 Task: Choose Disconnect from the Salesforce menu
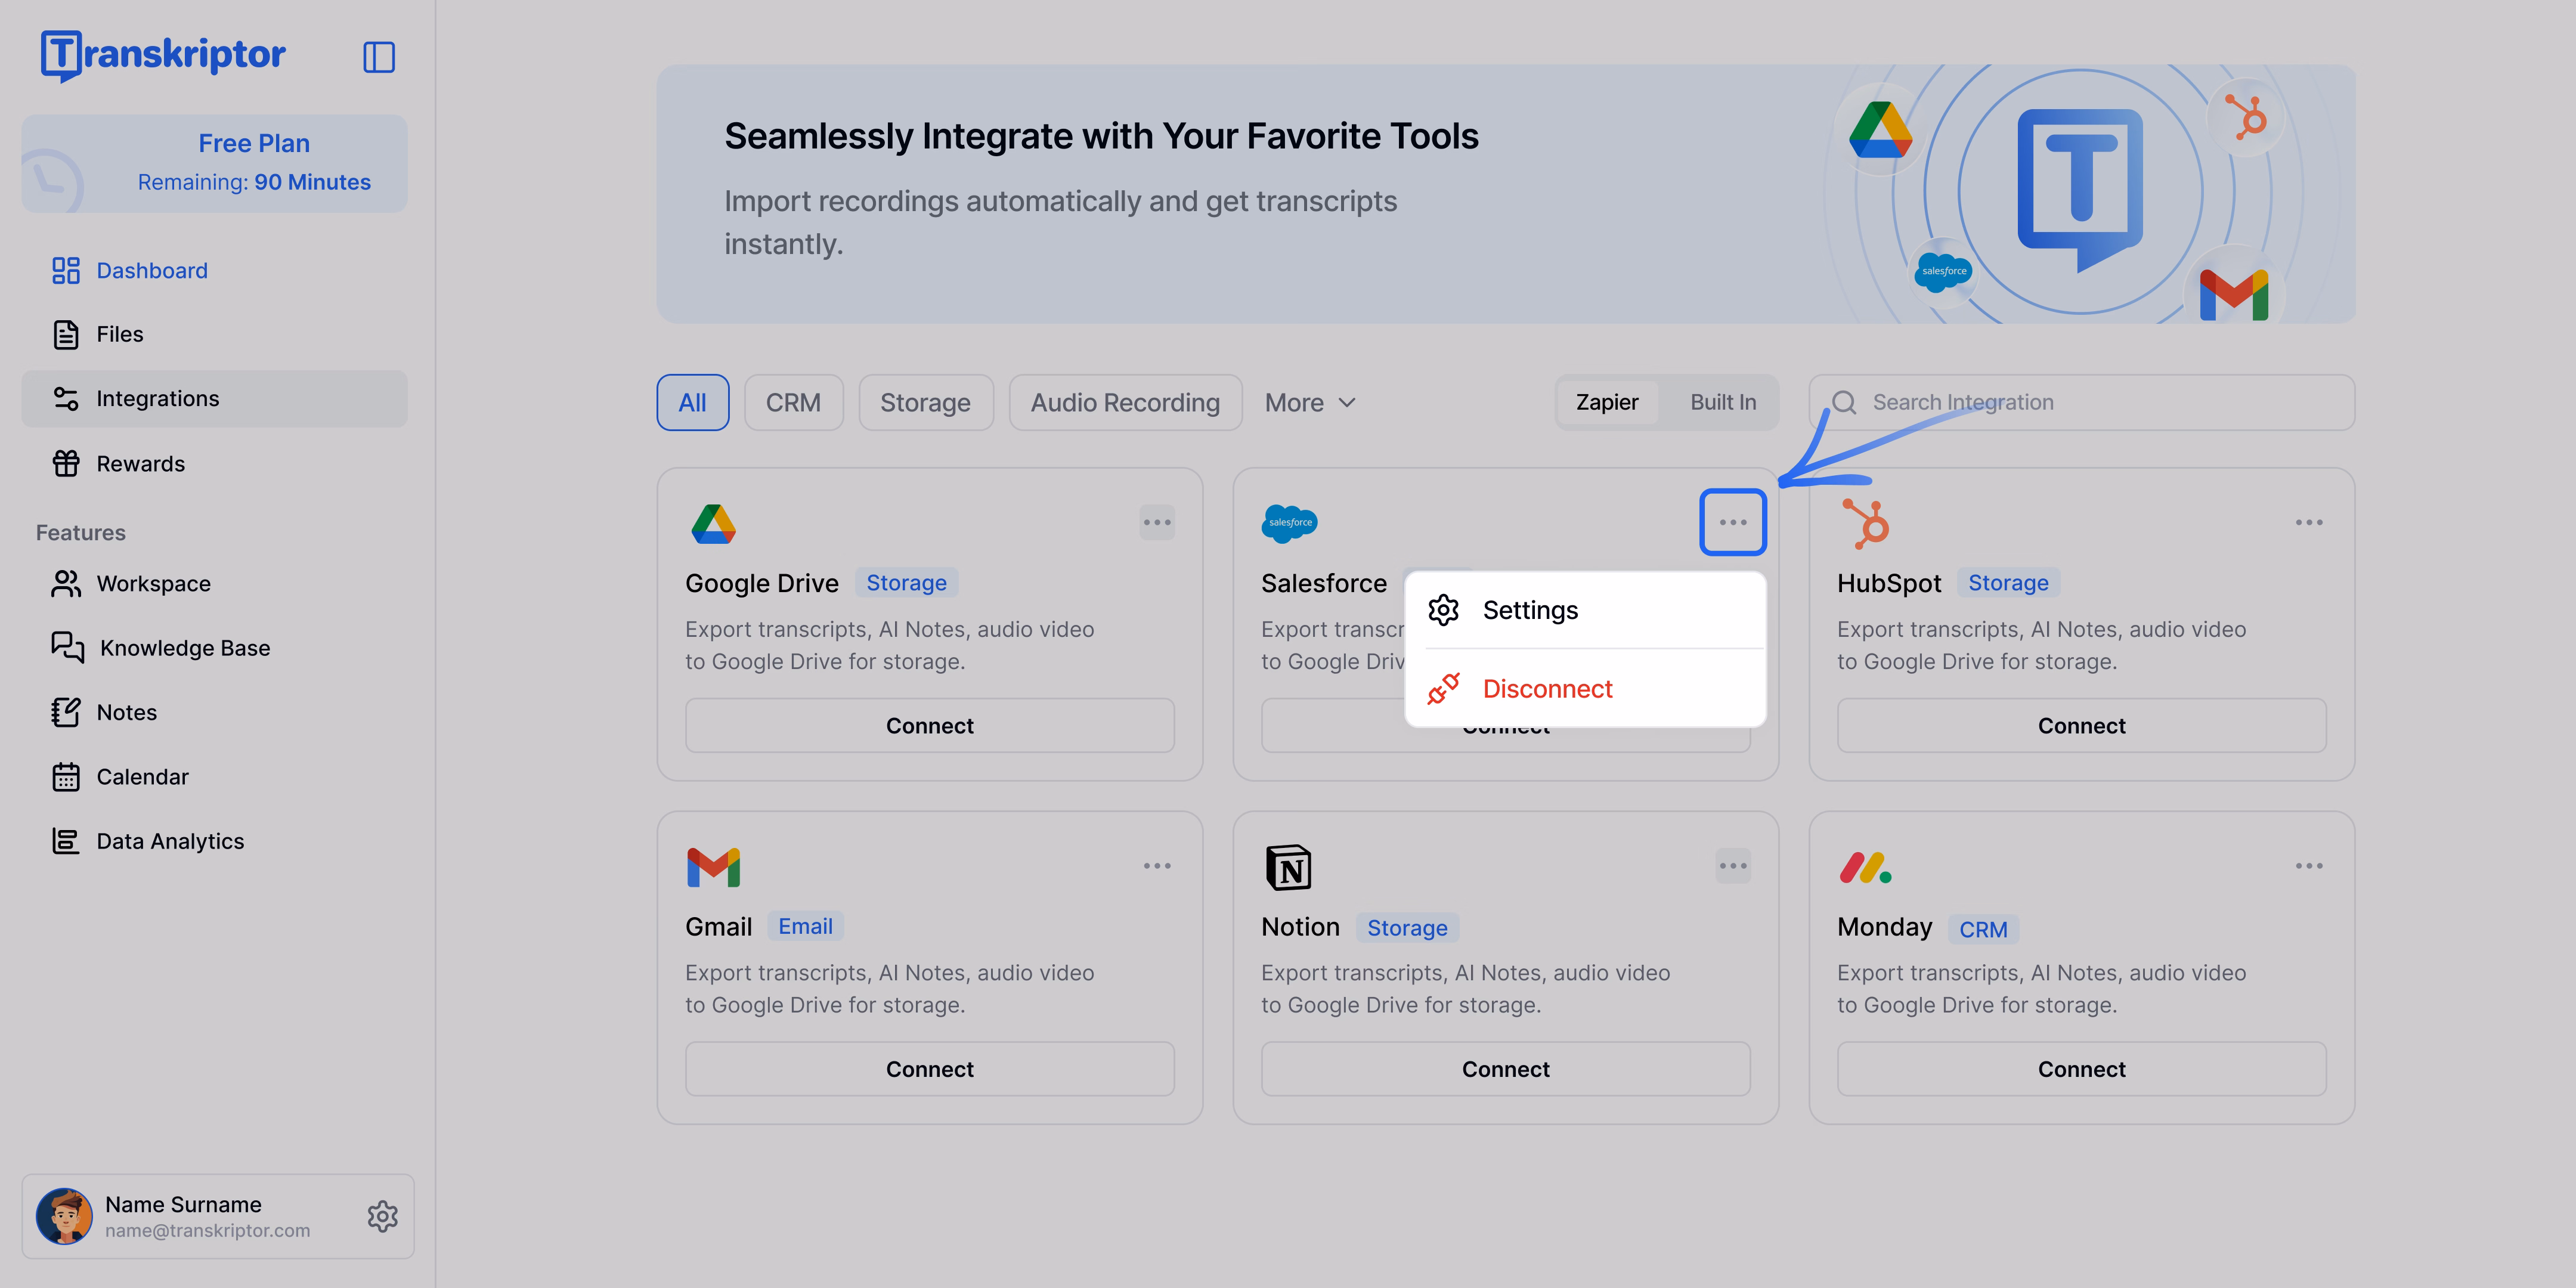[x=1548, y=688]
